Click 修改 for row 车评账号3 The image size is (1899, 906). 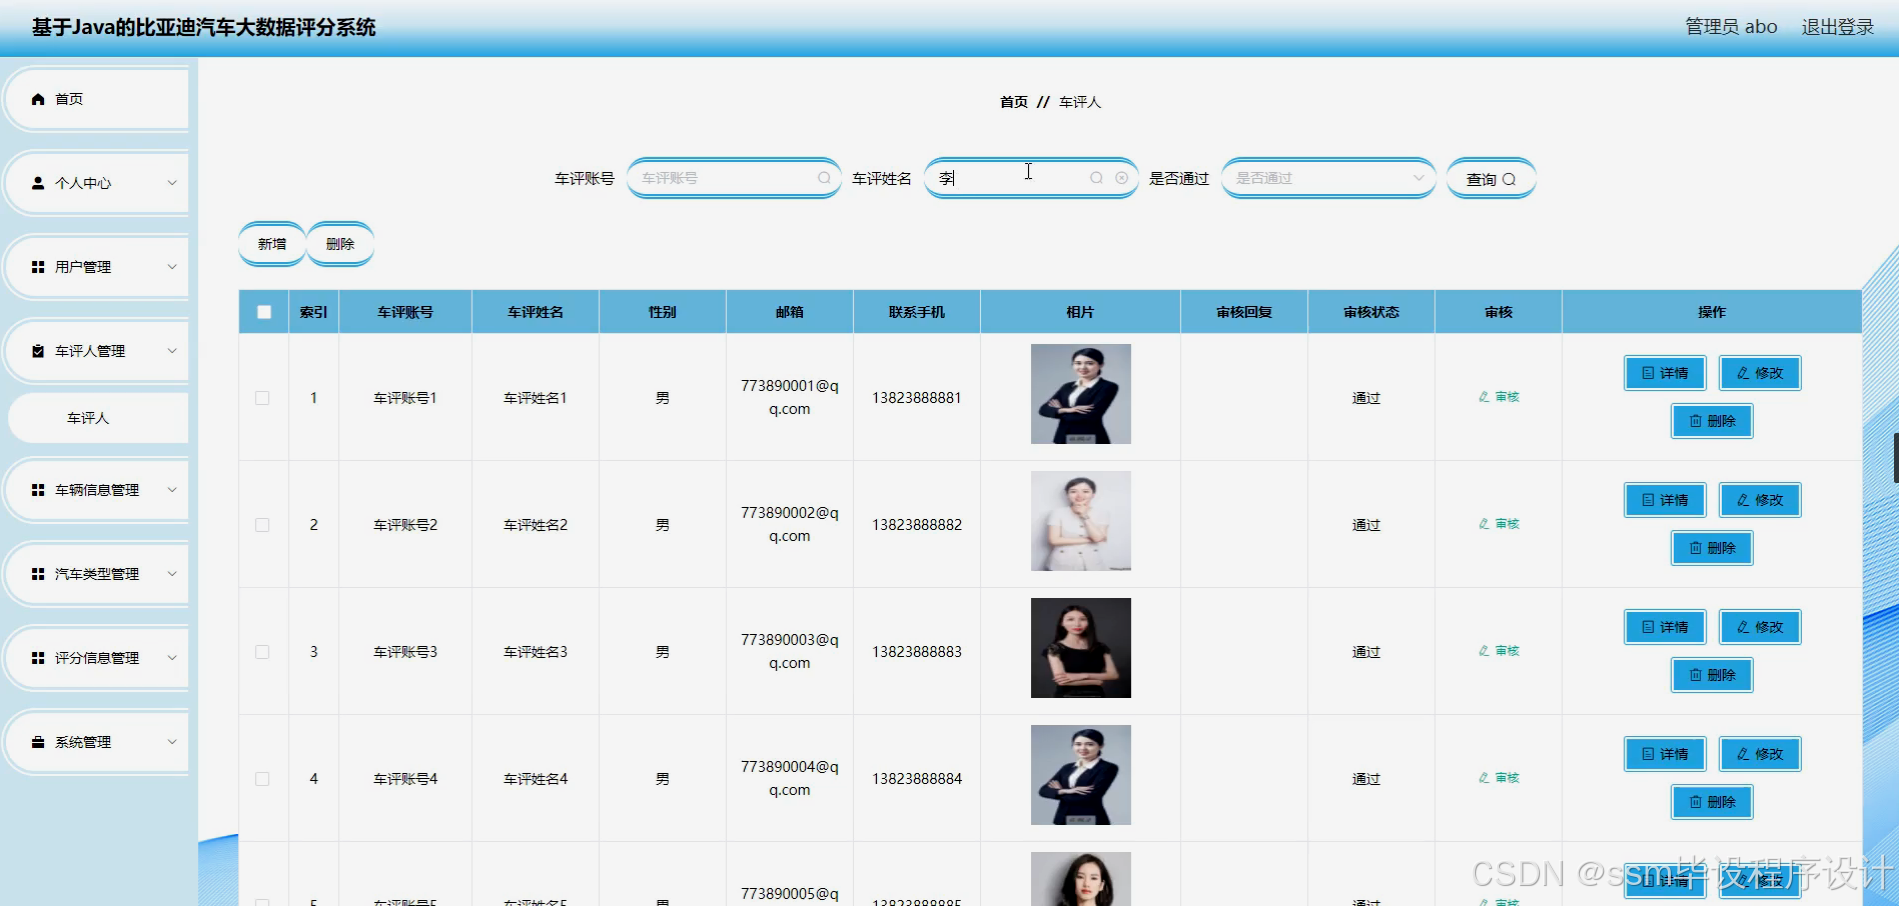click(1760, 627)
